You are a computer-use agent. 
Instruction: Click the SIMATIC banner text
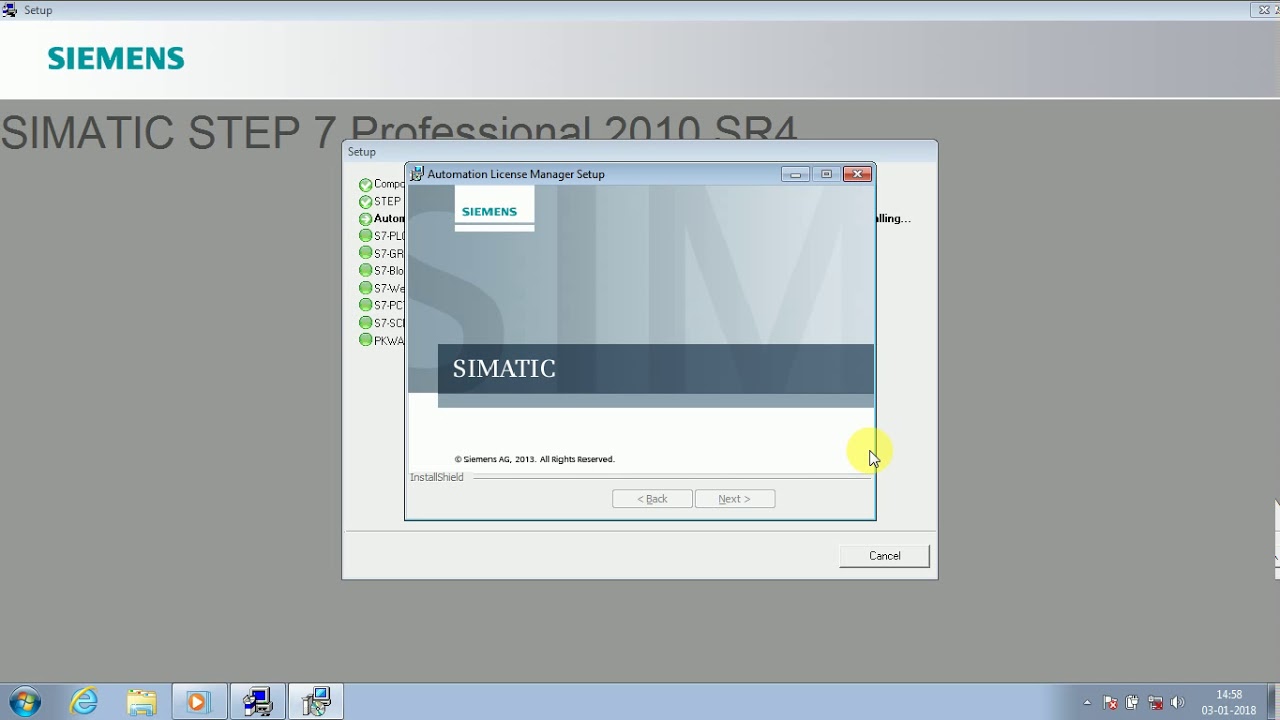click(504, 369)
